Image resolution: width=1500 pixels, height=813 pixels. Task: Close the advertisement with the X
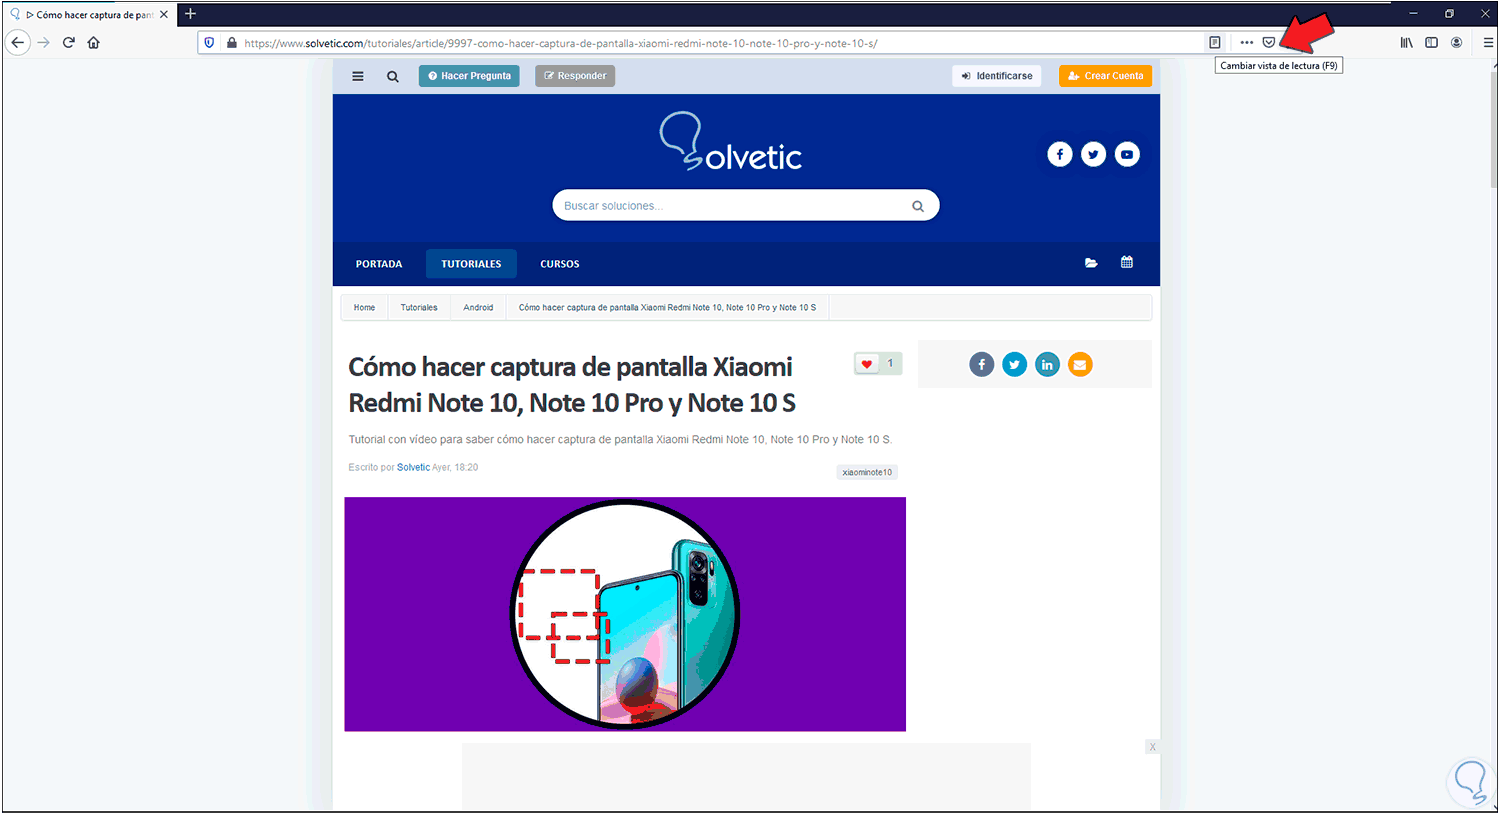pyautogui.click(x=1152, y=747)
